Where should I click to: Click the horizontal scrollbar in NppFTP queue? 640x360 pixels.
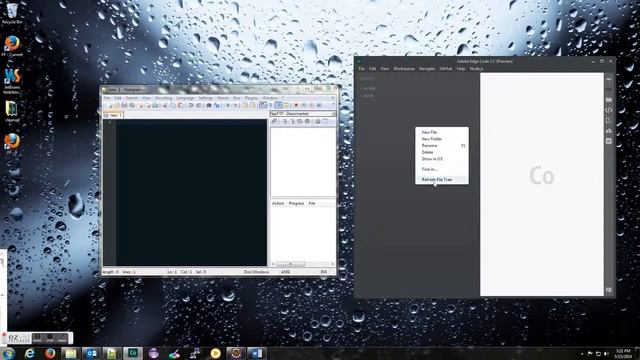click(303, 264)
